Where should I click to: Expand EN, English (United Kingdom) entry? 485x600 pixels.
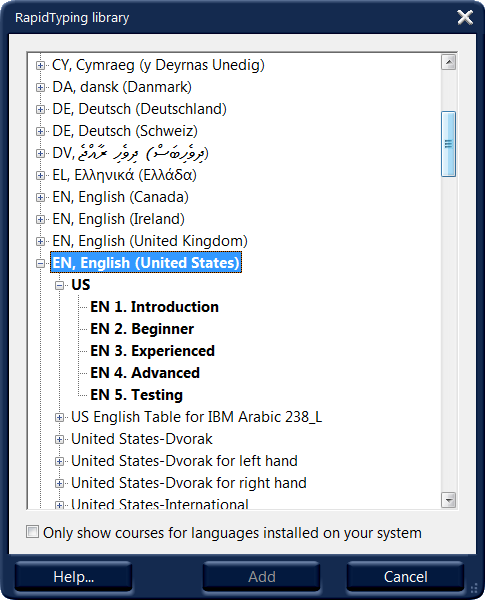click(40, 241)
